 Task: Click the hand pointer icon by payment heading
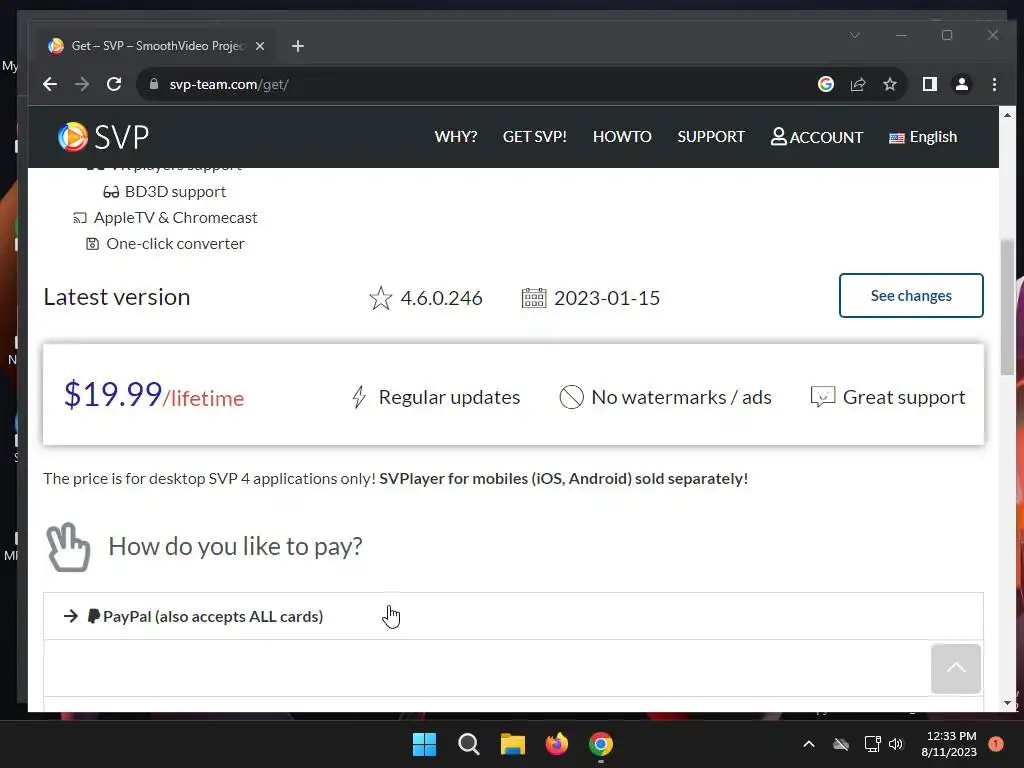click(x=69, y=547)
